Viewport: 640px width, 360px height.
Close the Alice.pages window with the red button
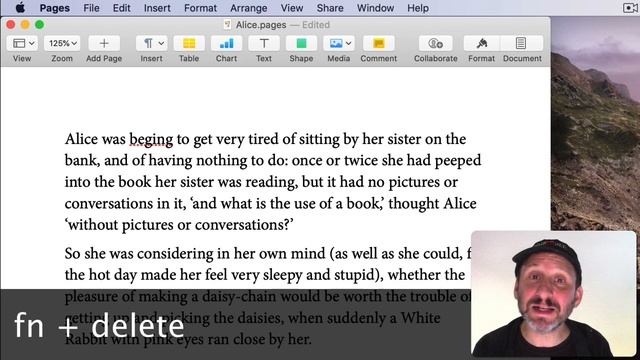pyautogui.click(x=11, y=25)
